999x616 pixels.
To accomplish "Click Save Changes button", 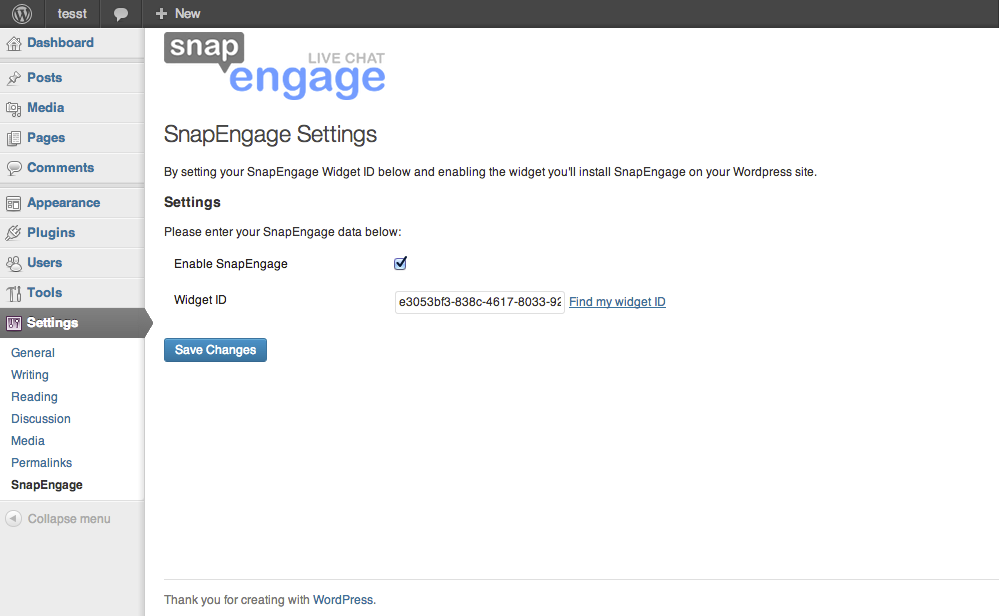I will coord(215,350).
